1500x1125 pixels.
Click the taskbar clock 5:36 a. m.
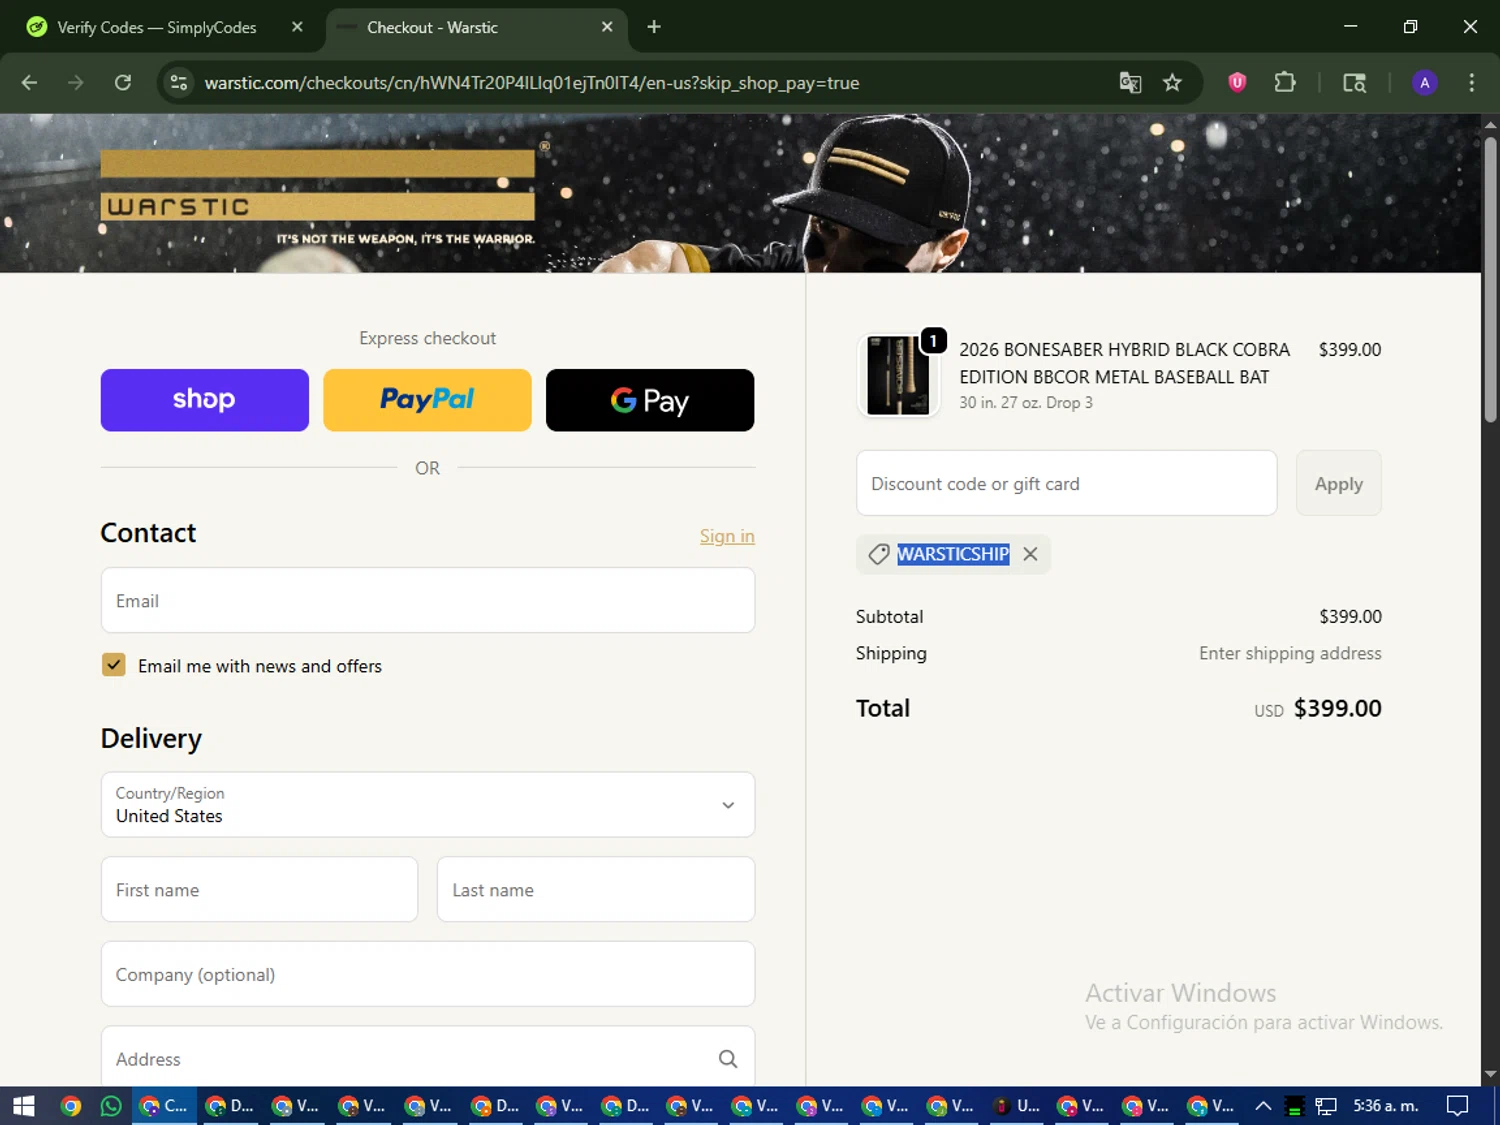[1385, 1106]
